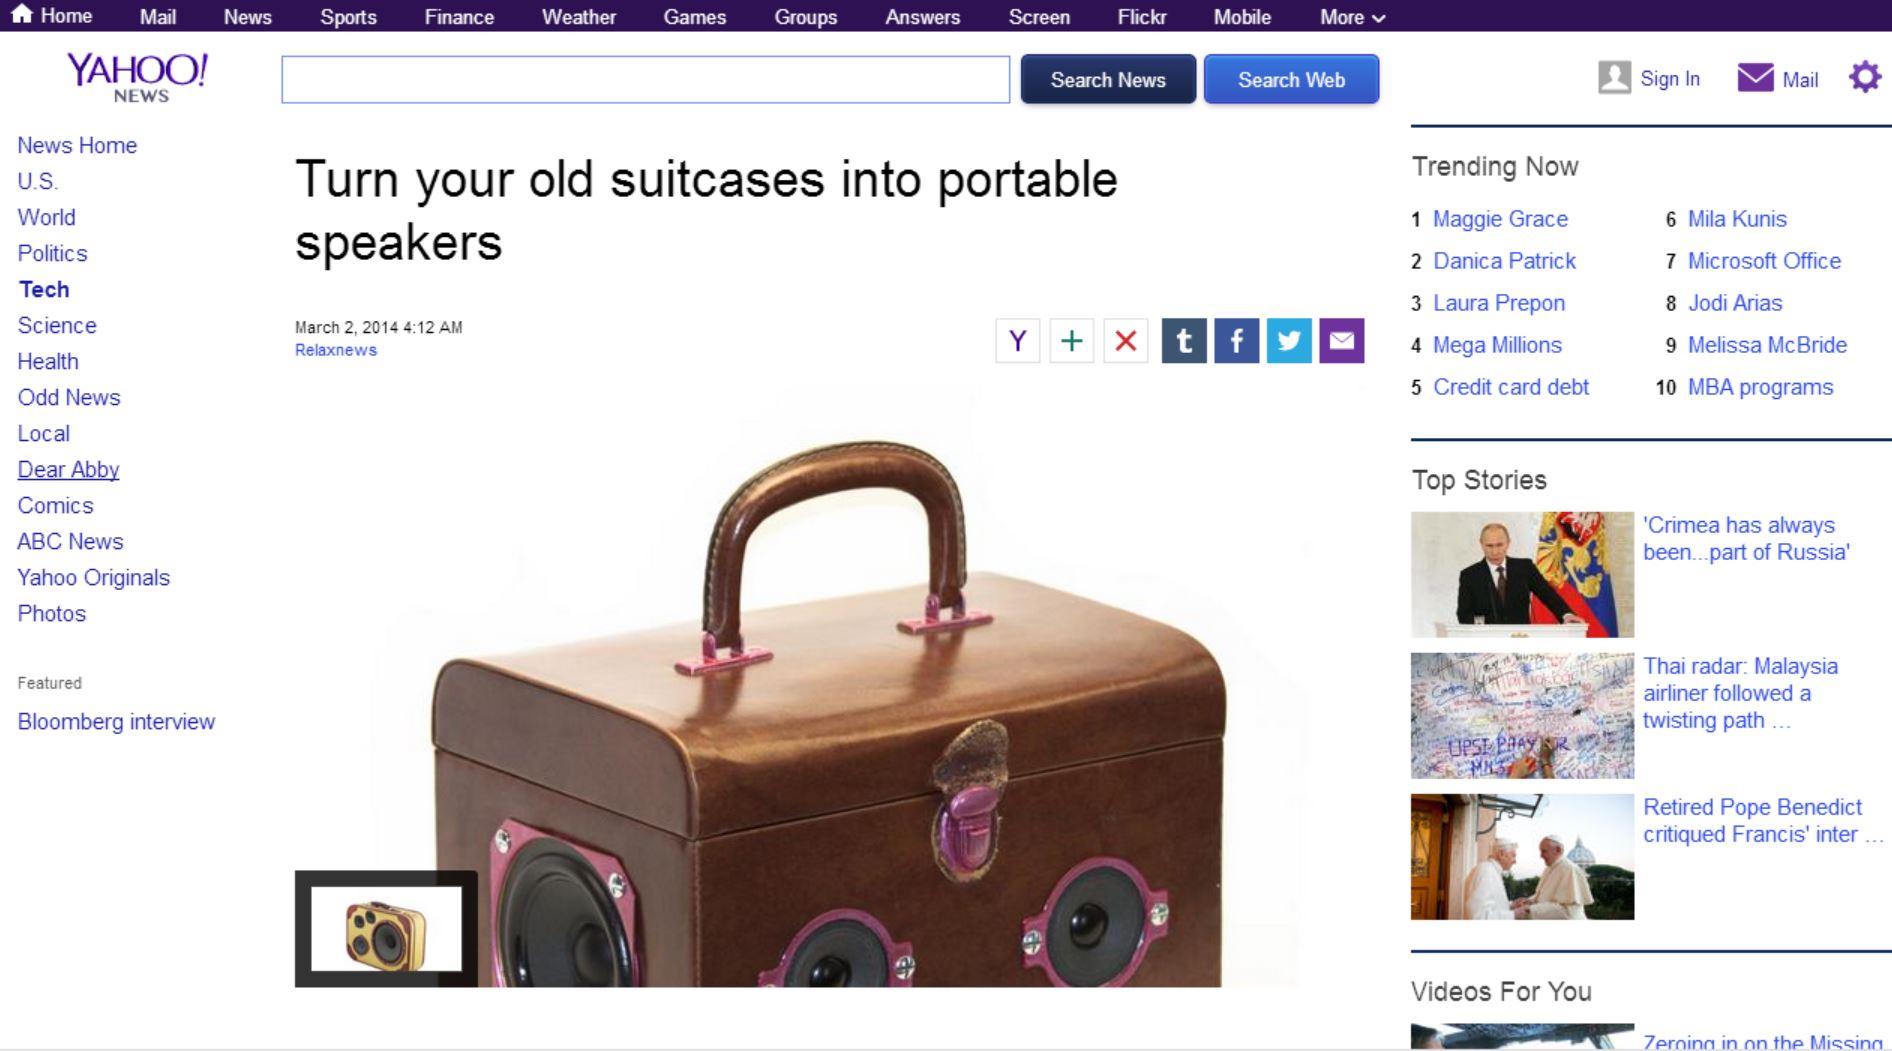Viewport: 1892px width, 1051px height.
Task: Open trending topic Microsoft Office
Action: point(1764,261)
